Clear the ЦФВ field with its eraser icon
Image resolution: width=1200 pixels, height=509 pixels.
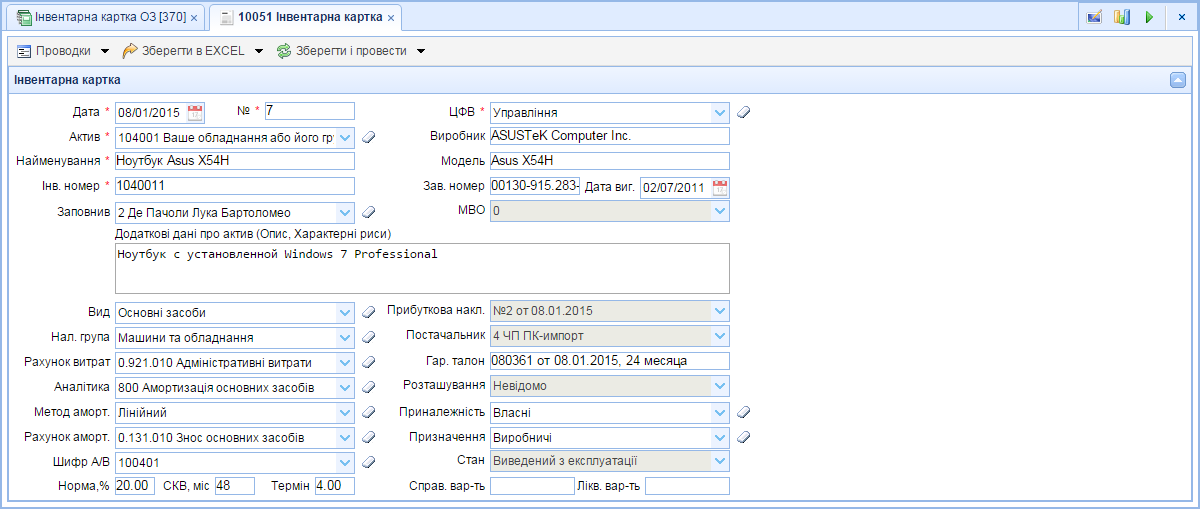743,112
